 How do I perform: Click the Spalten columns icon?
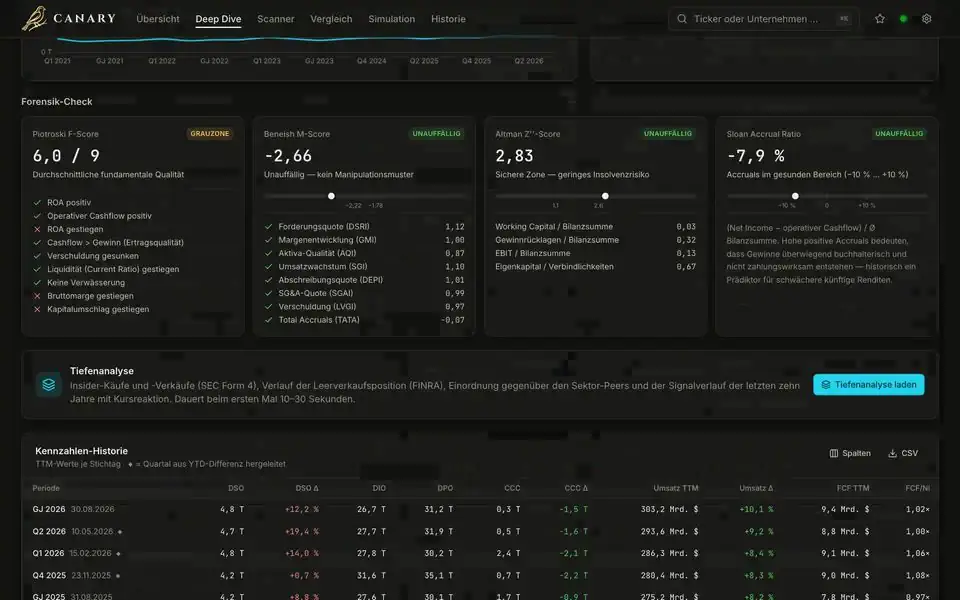coord(833,453)
